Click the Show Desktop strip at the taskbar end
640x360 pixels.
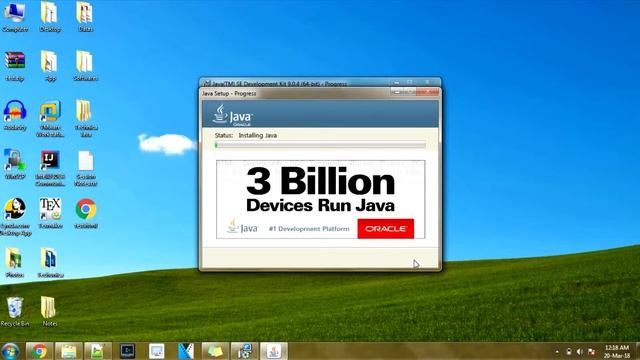[x=637, y=351]
